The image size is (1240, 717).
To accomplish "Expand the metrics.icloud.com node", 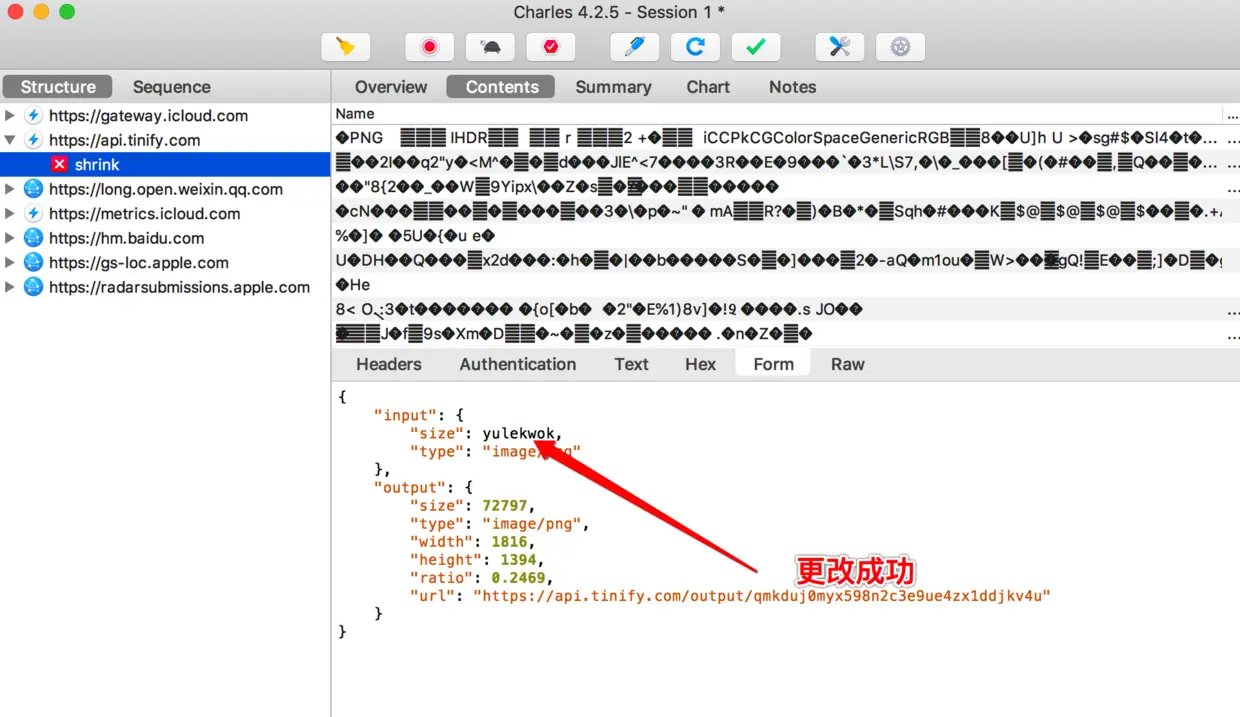I will [x=10, y=214].
